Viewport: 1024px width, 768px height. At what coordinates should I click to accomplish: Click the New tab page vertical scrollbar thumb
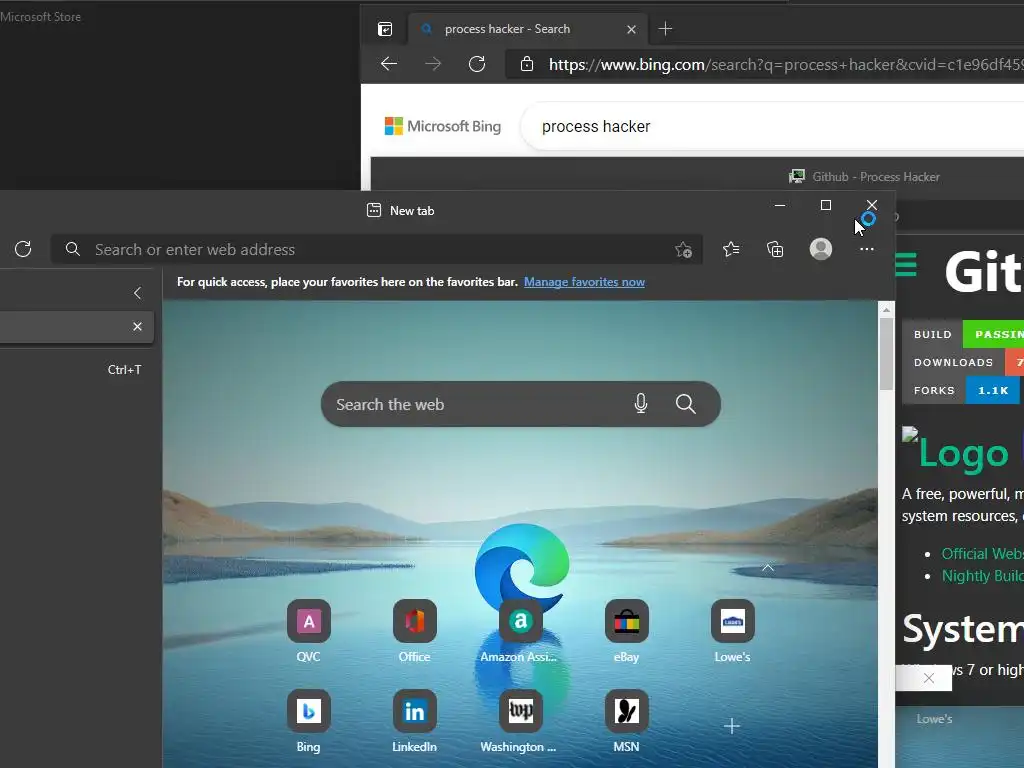click(886, 353)
